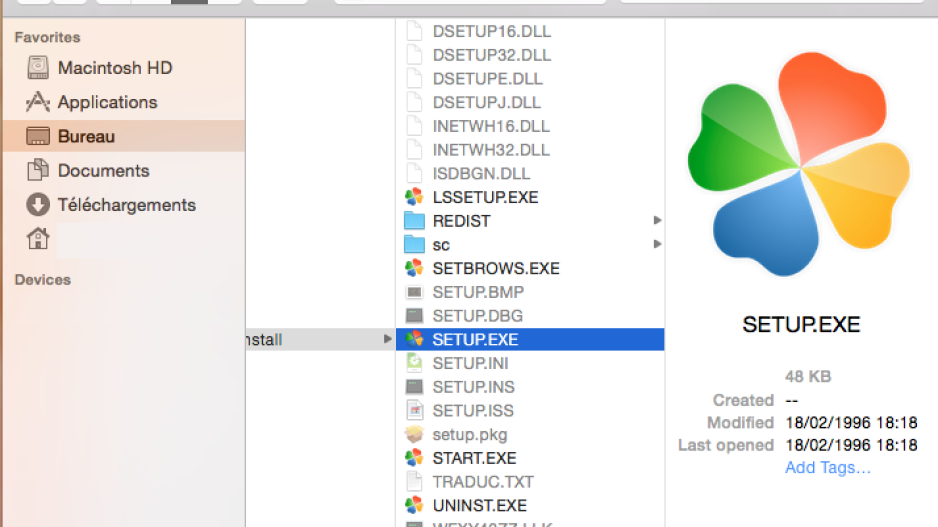Select the DSETUPE.DLL file name
This screenshot has width=938, height=527.
click(x=488, y=78)
